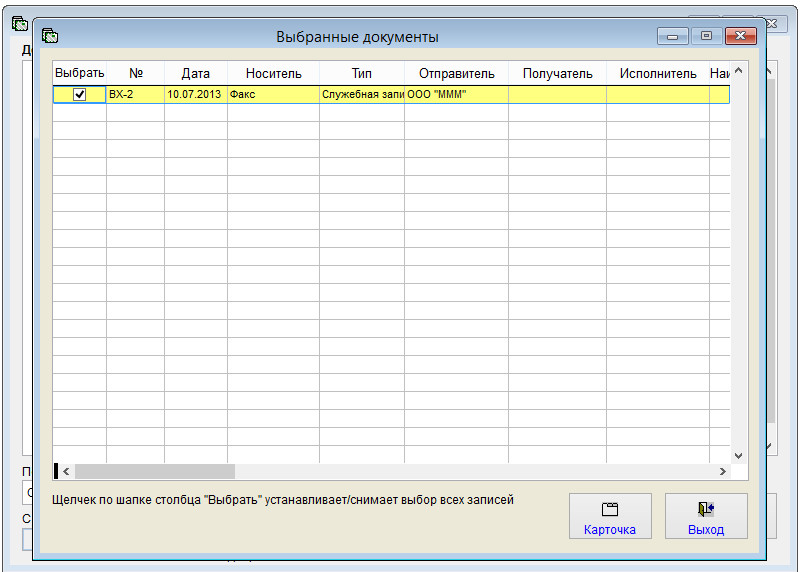
Task: Select the ВХ-2 document number cell
Action: [135, 94]
